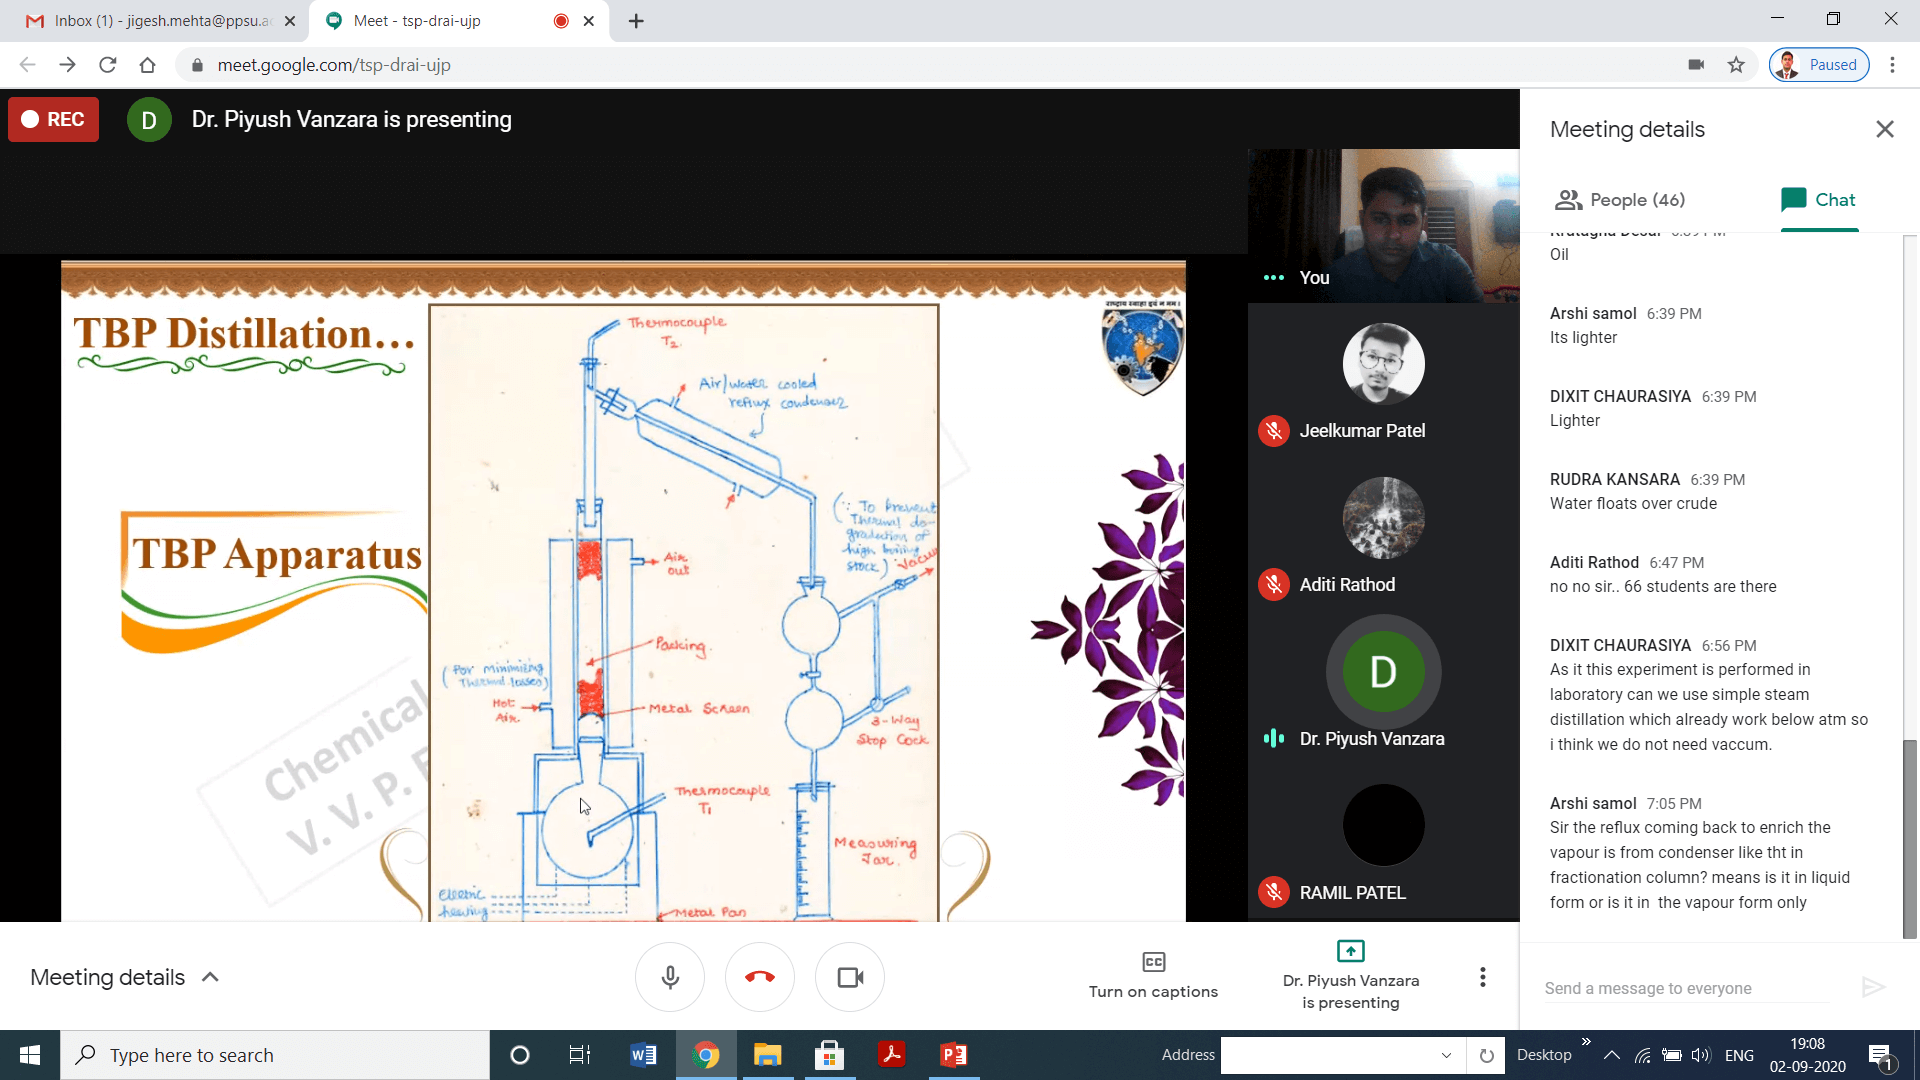Image resolution: width=1920 pixels, height=1080 pixels.
Task: Click the Paused profile button
Action: tap(1819, 65)
